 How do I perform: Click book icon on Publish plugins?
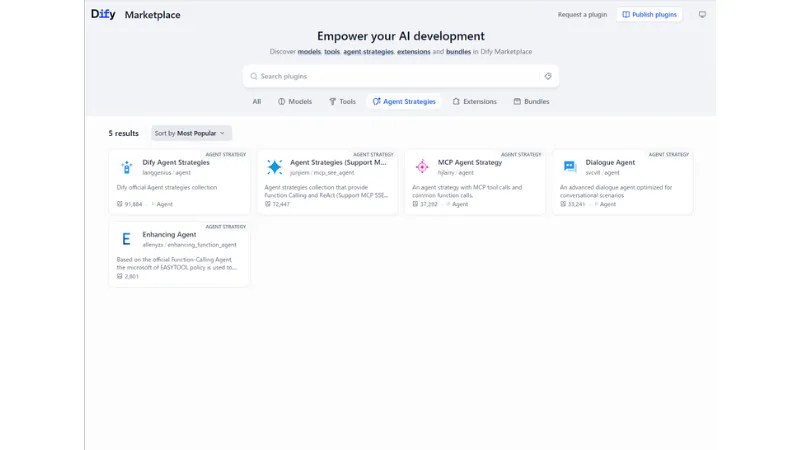tap(626, 15)
